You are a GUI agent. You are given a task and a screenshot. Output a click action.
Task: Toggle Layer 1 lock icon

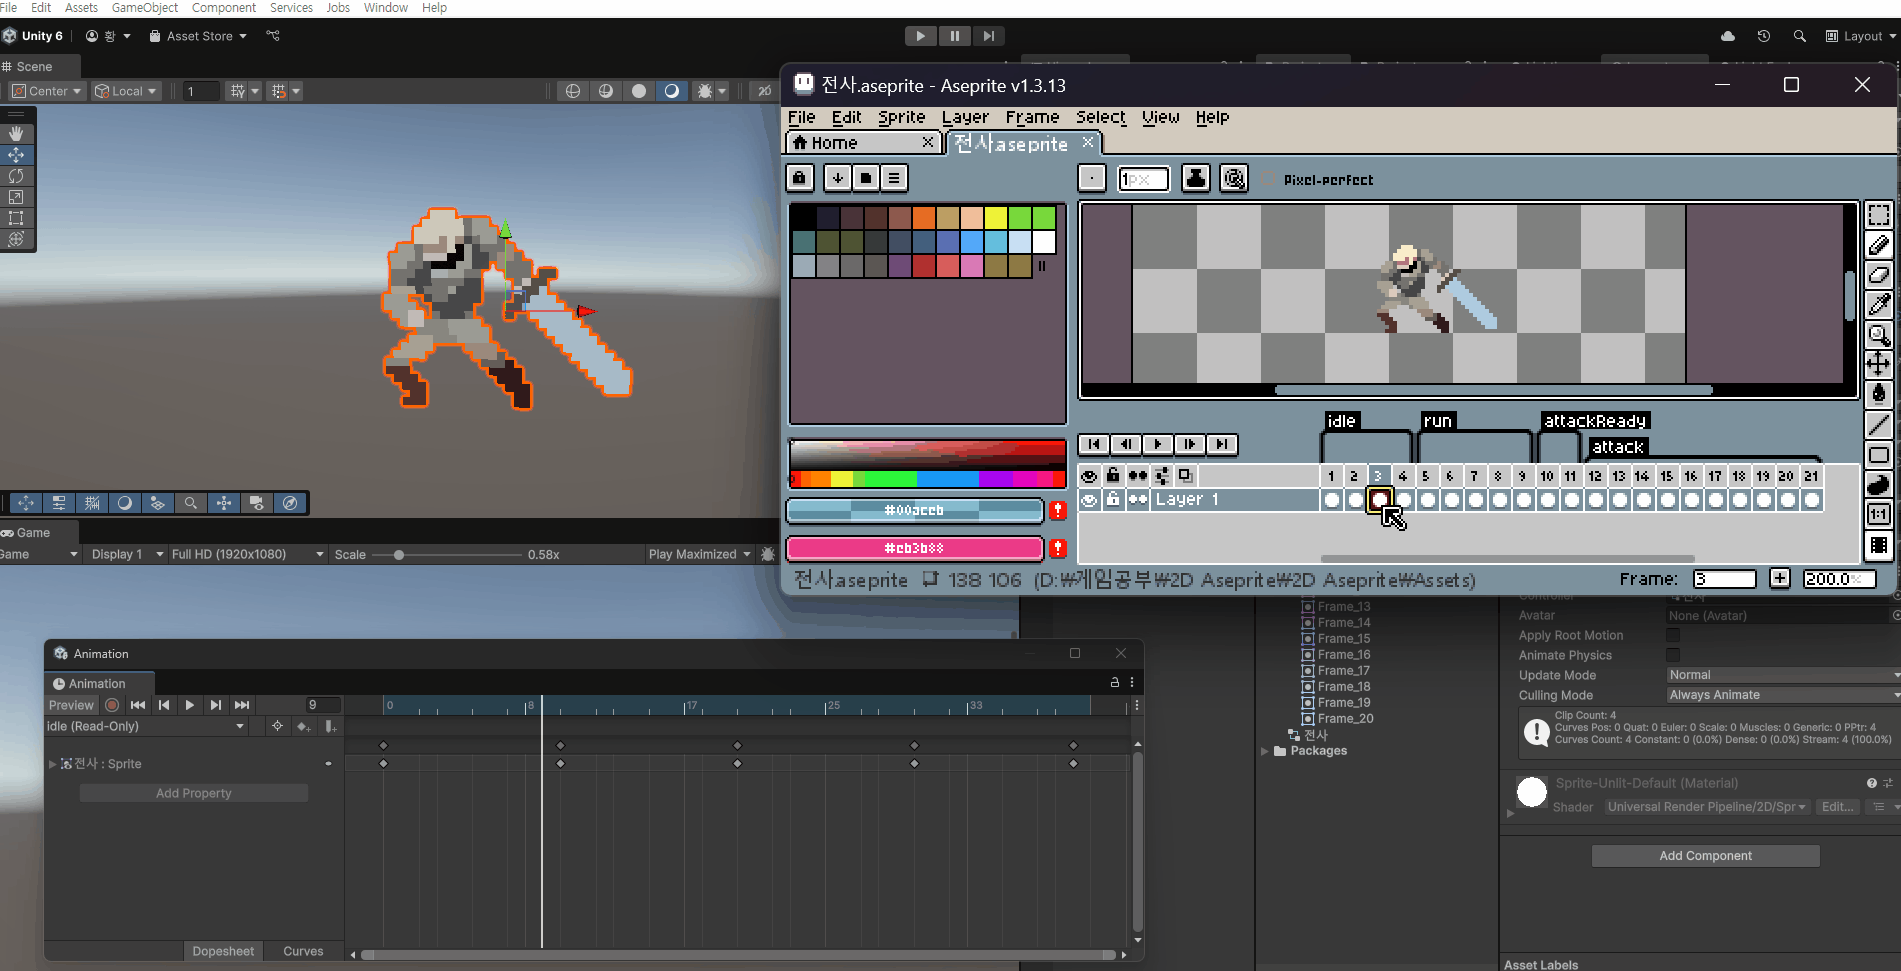pos(1113,500)
